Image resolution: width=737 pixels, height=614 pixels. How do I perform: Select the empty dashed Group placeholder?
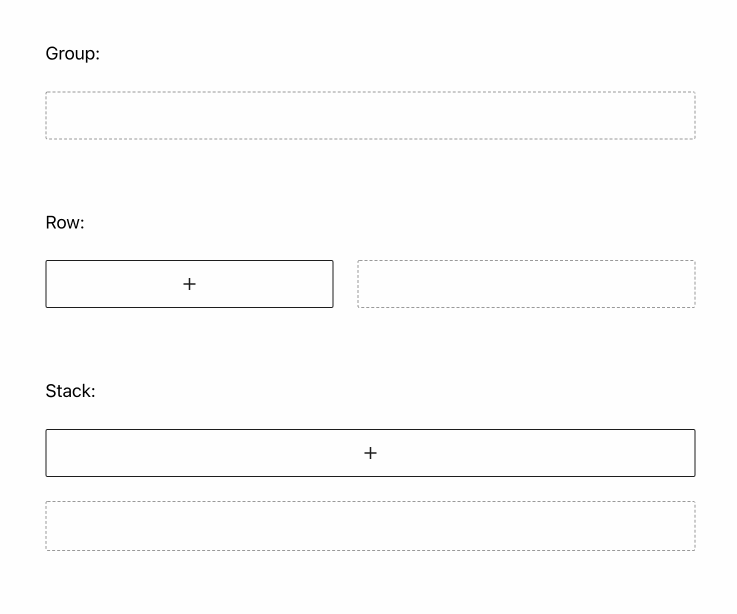370,116
